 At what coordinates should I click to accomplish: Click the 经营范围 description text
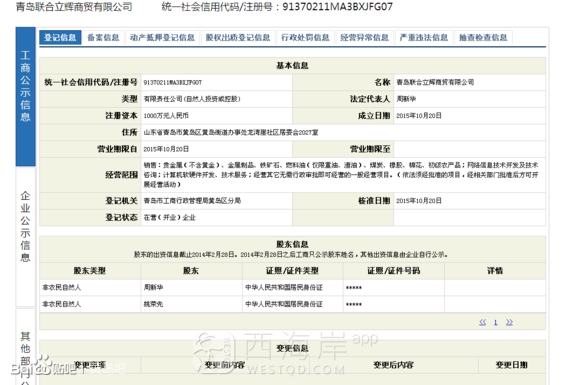pos(341,175)
